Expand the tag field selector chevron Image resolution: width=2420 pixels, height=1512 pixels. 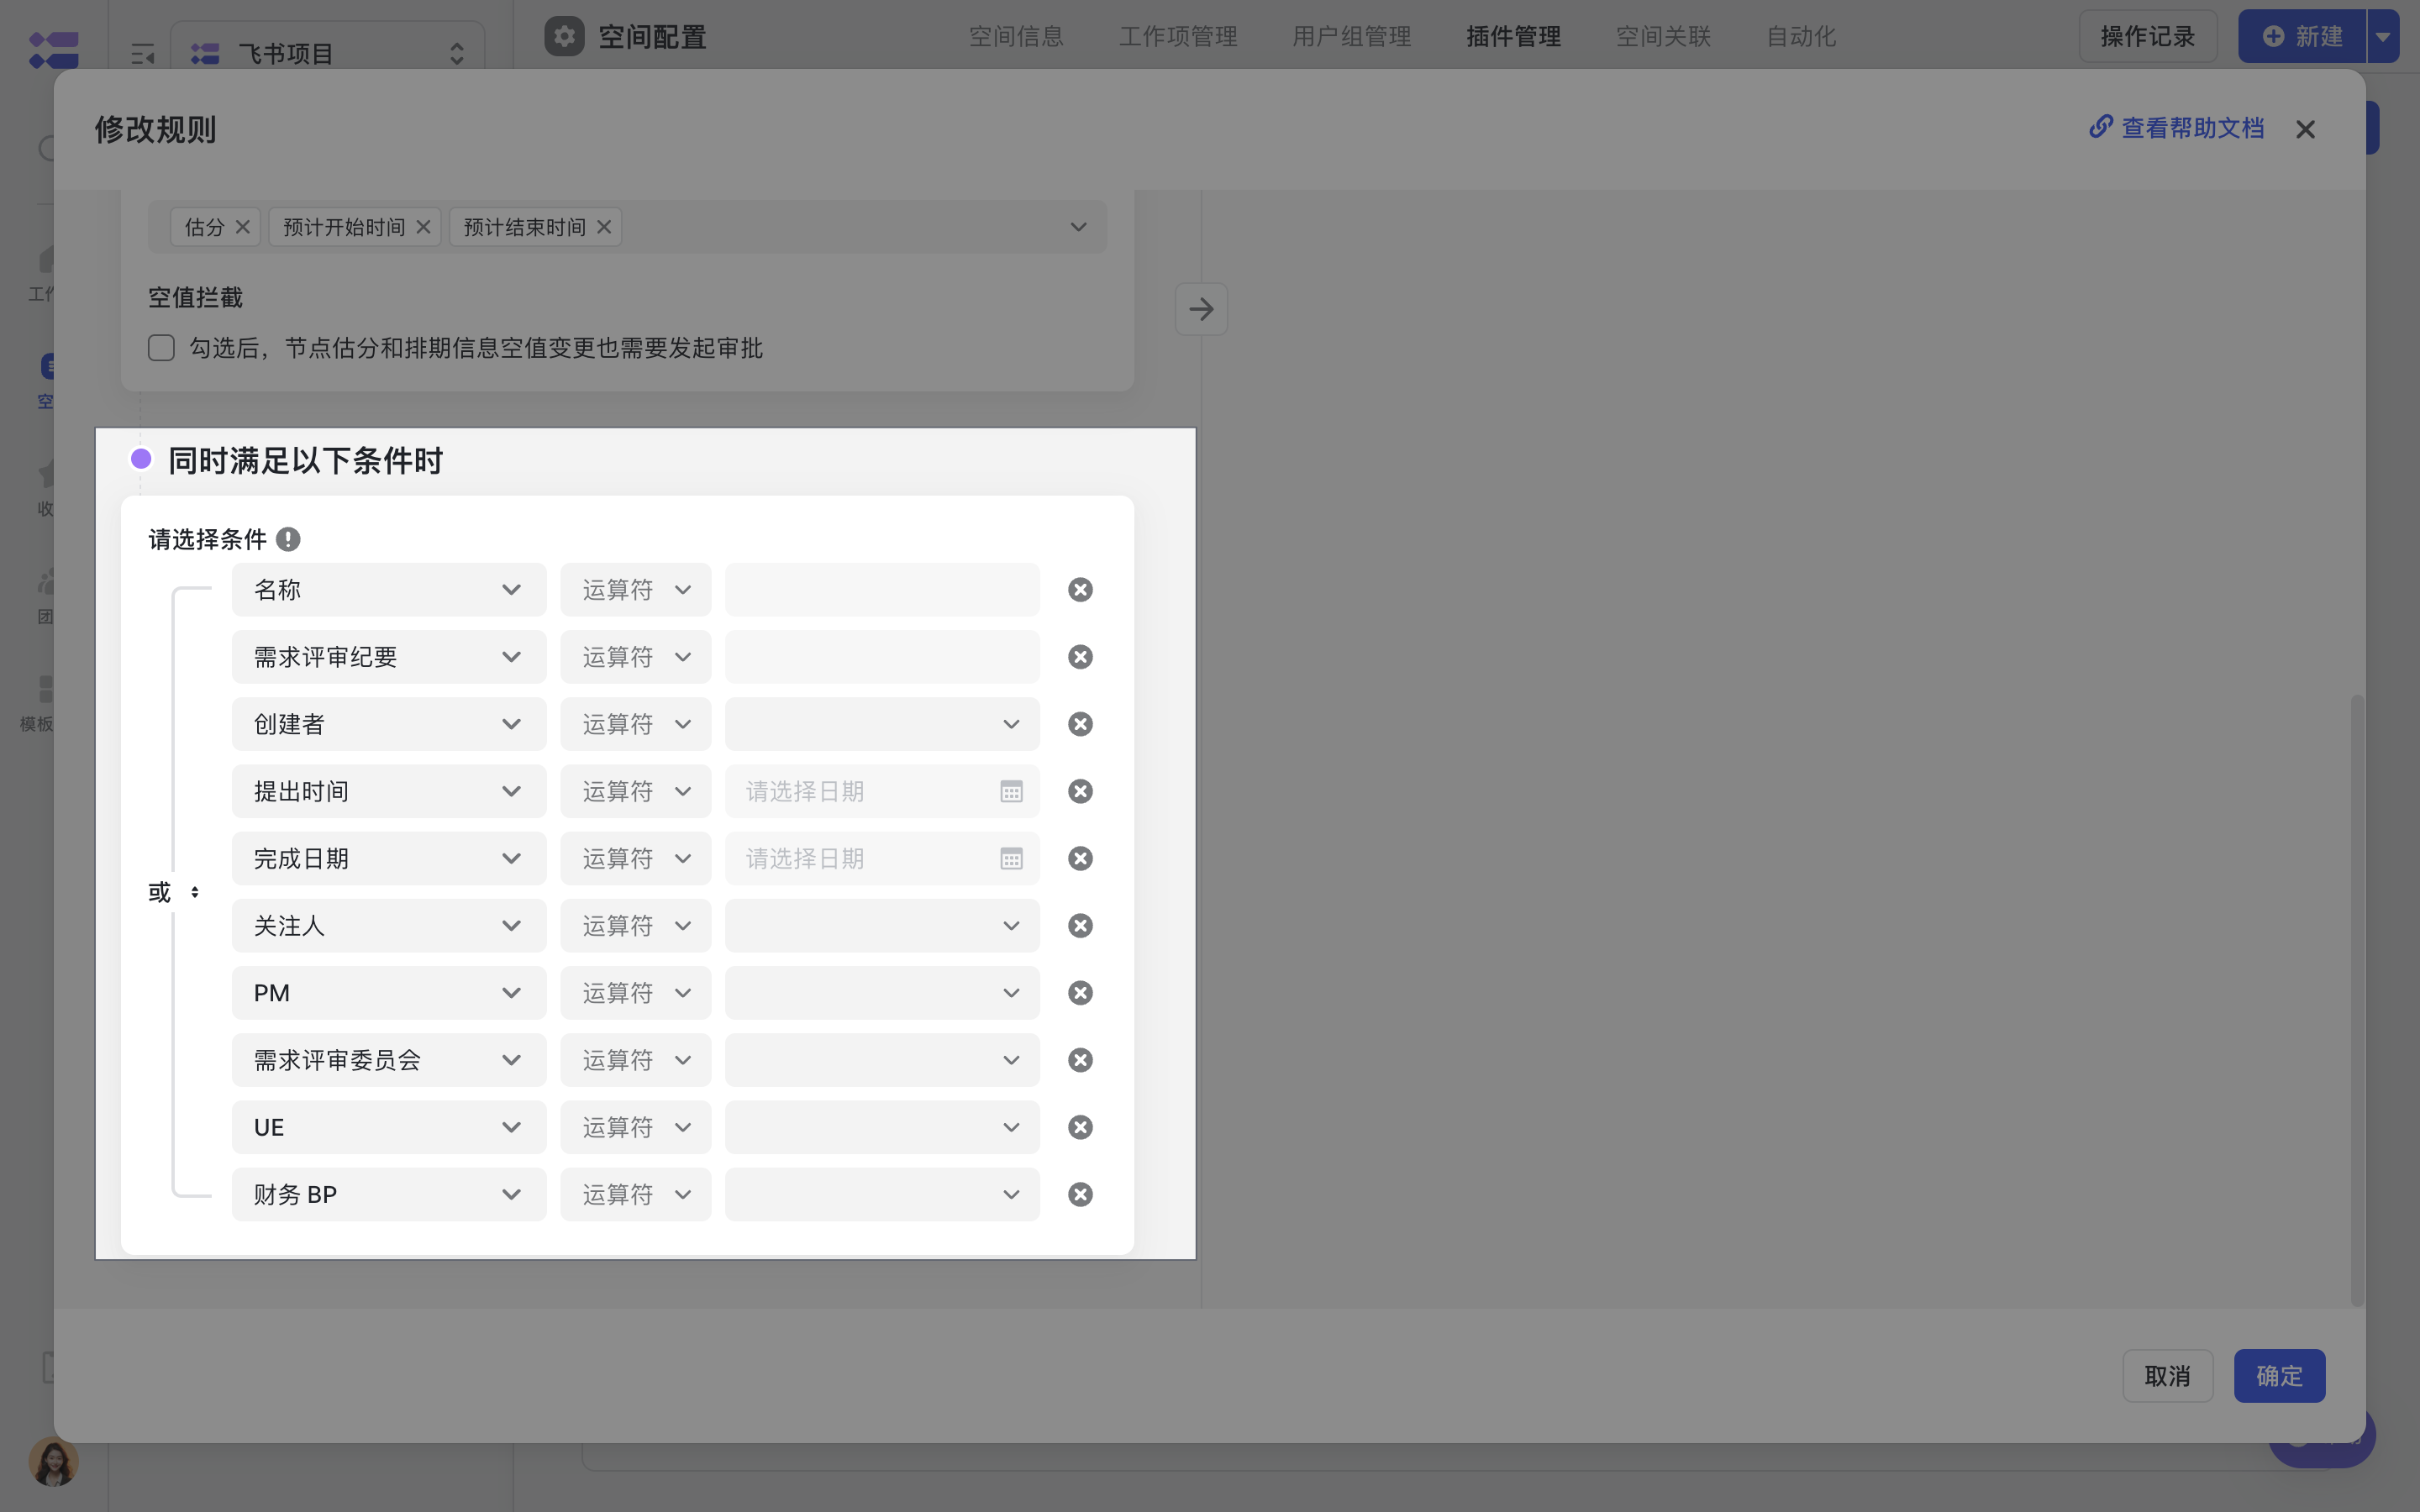coord(1078,227)
